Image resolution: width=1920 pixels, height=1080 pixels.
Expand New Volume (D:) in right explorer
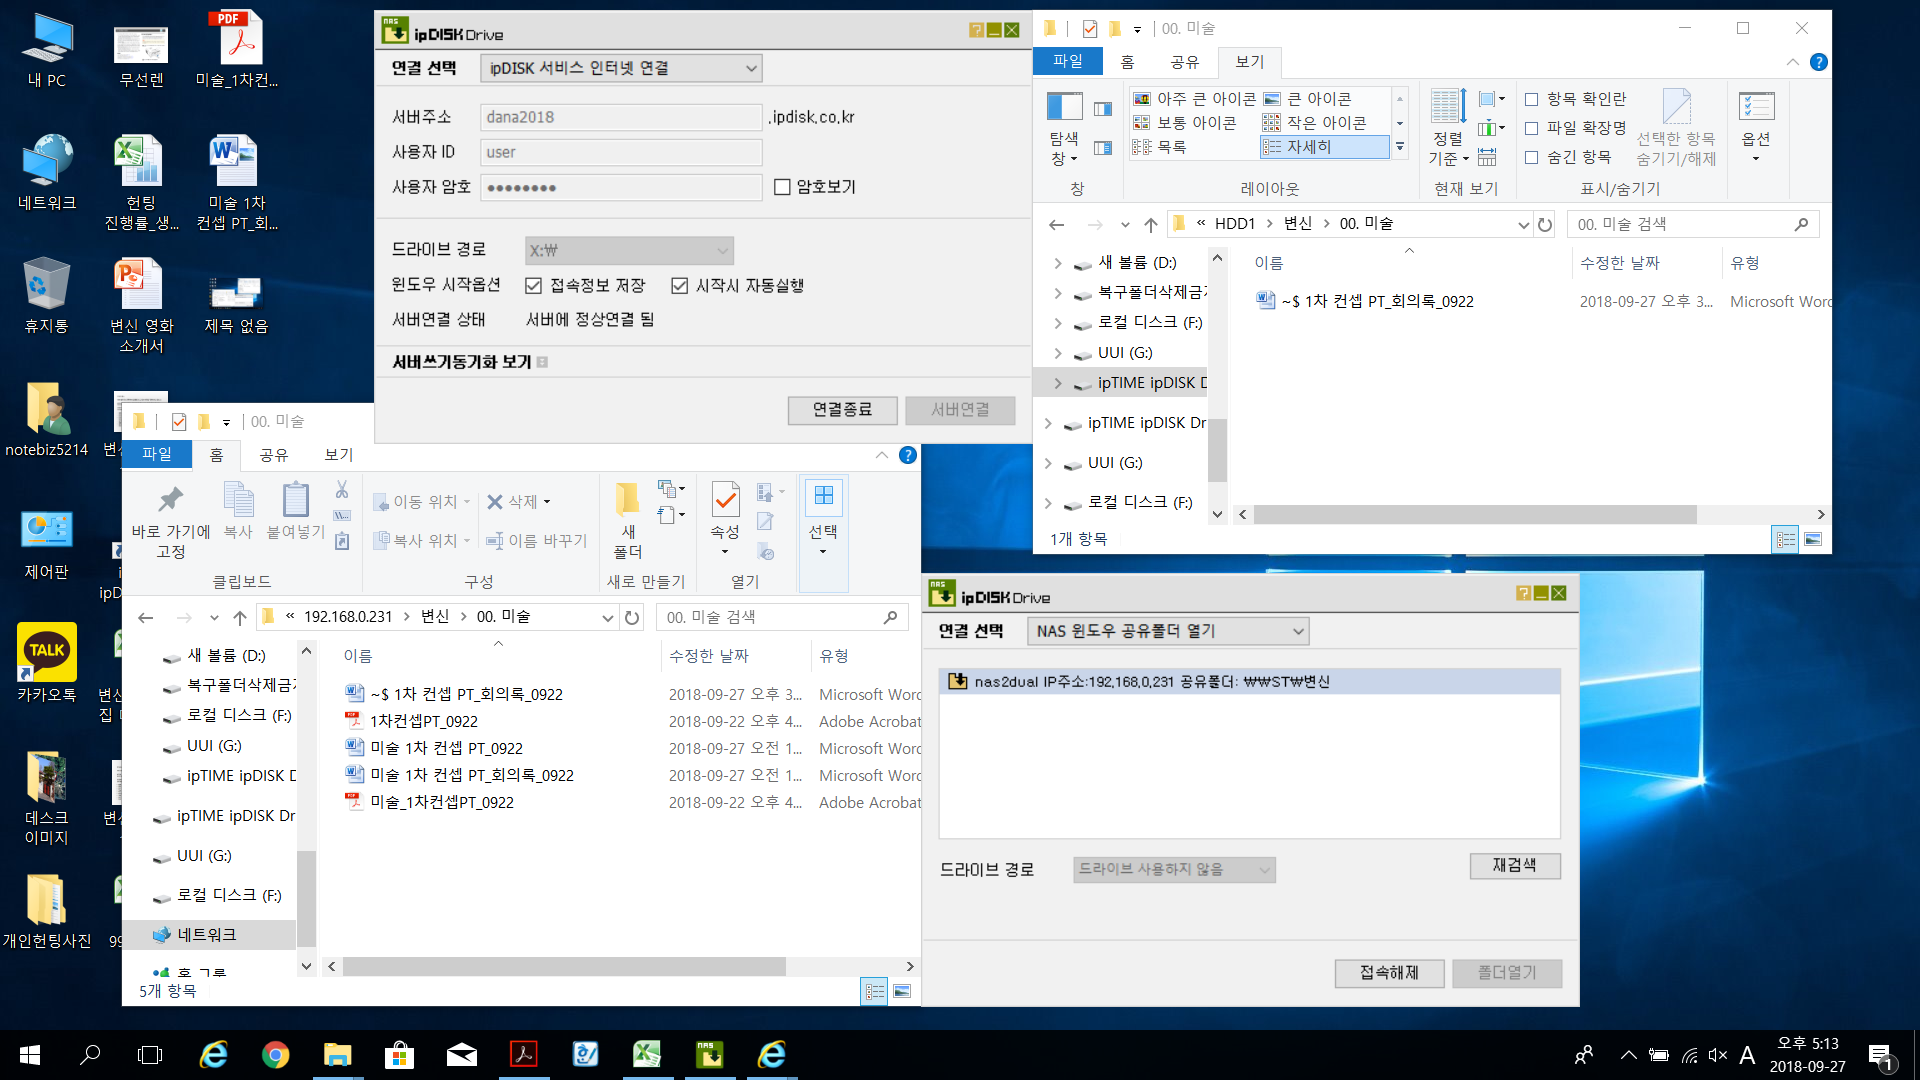click(x=1058, y=263)
